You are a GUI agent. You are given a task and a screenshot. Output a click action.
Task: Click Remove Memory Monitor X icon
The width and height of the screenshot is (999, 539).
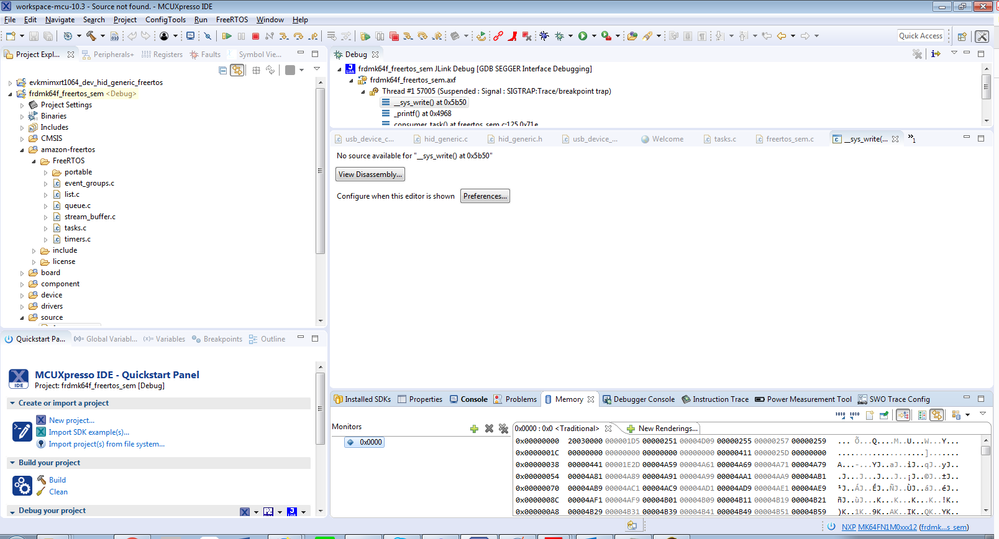[489, 428]
